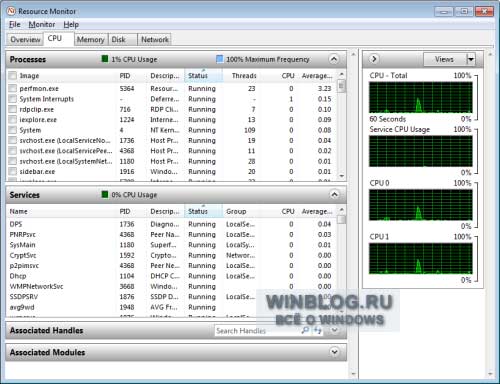Viewport: 500px width, 384px height.
Task: Check the System process checkbox
Action: click(x=13, y=130)
